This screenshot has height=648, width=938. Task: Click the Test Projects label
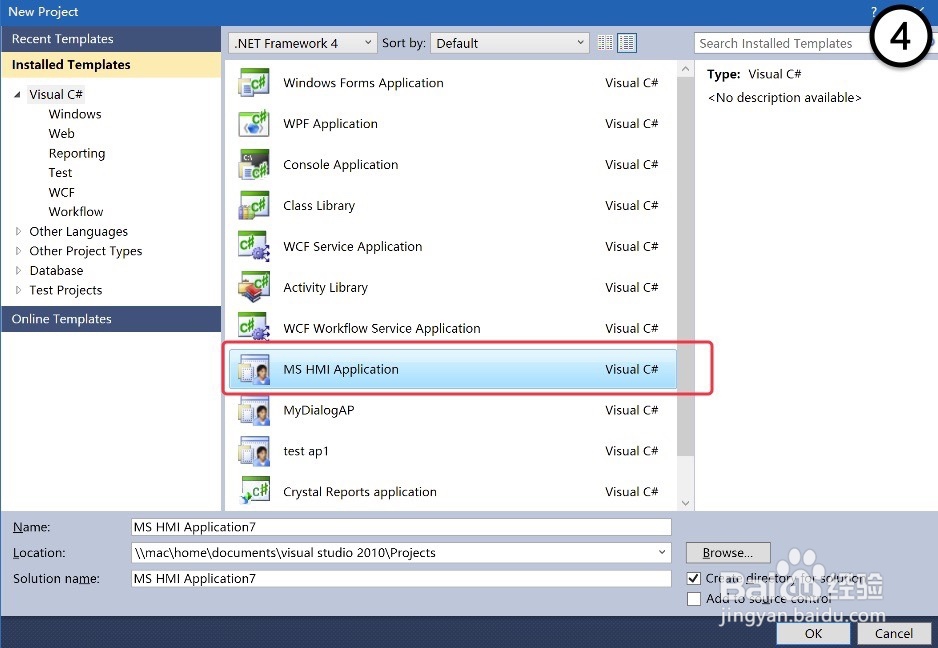(x=66, y=290)
